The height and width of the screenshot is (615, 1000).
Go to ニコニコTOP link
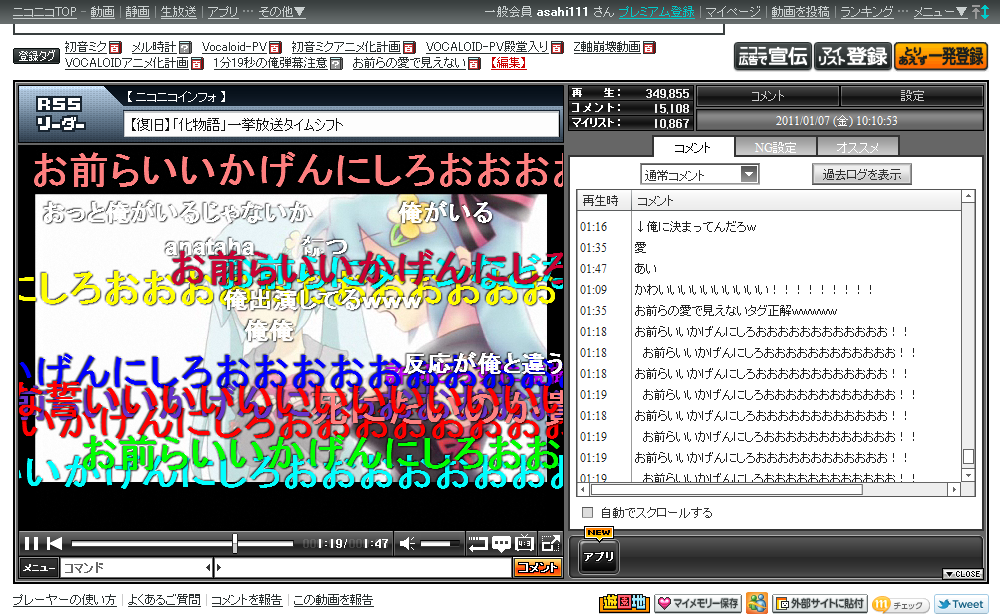pos(44,11)
